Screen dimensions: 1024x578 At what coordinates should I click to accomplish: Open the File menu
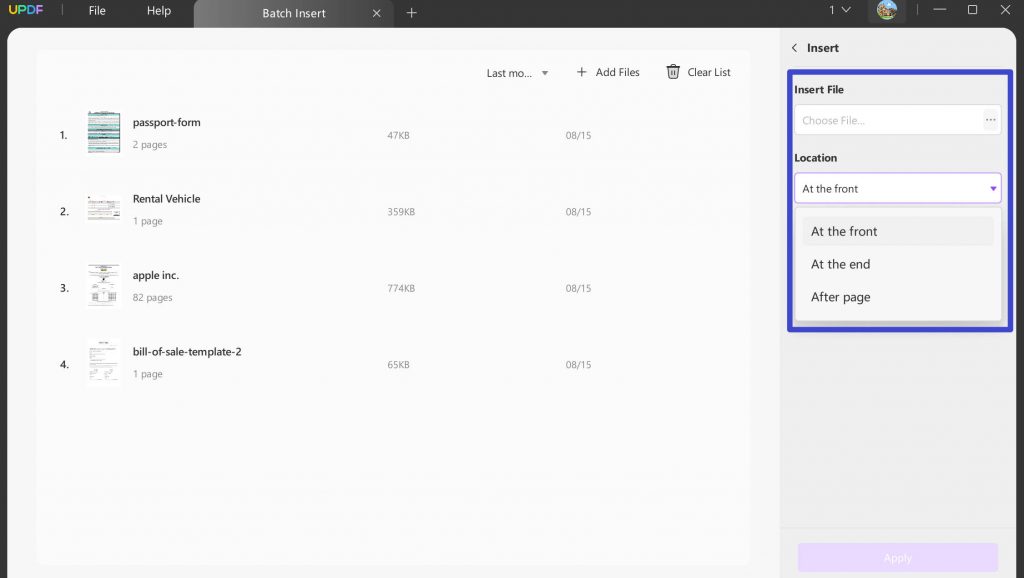(x=96, y=12)
